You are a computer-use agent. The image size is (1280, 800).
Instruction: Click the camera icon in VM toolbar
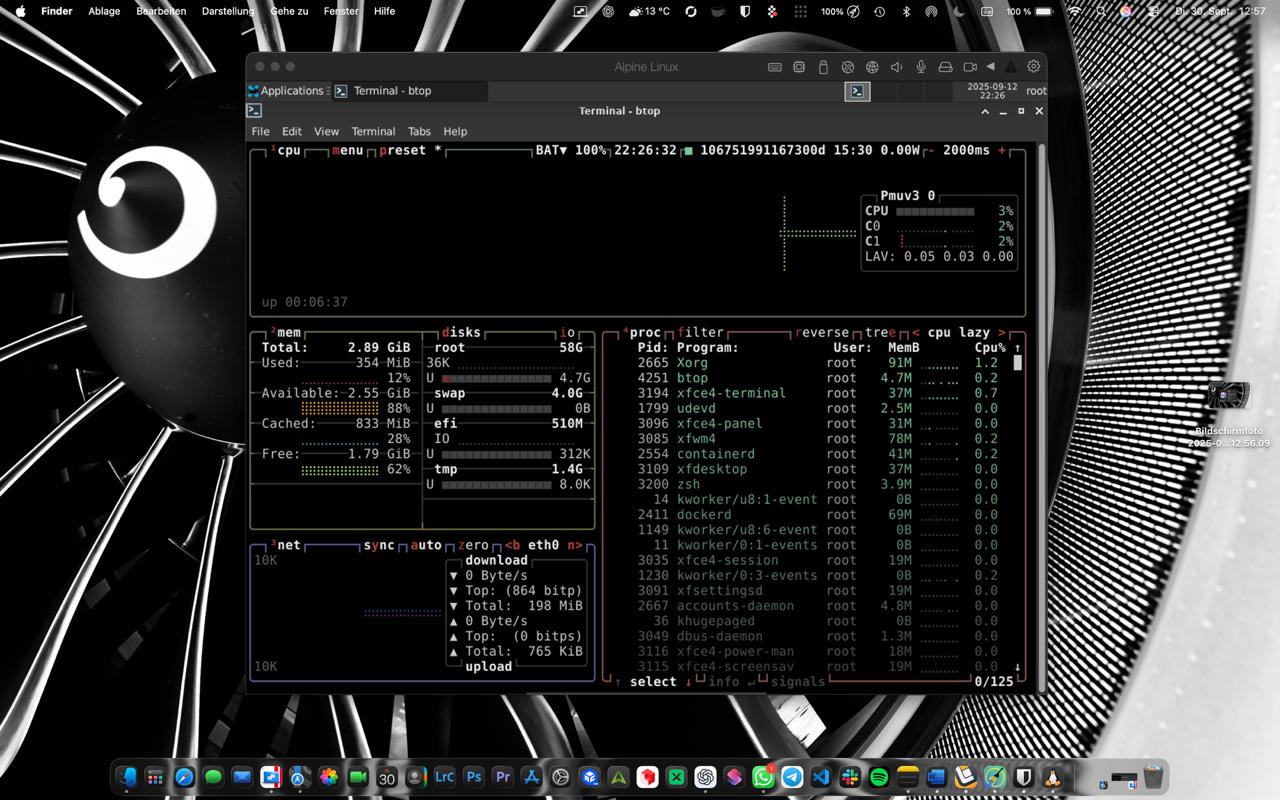click(x=970, y=67)
